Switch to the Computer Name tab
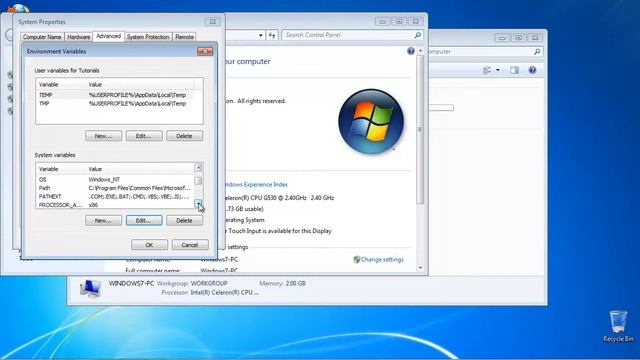This screenshot has width=640, height=360. (42, 37)
